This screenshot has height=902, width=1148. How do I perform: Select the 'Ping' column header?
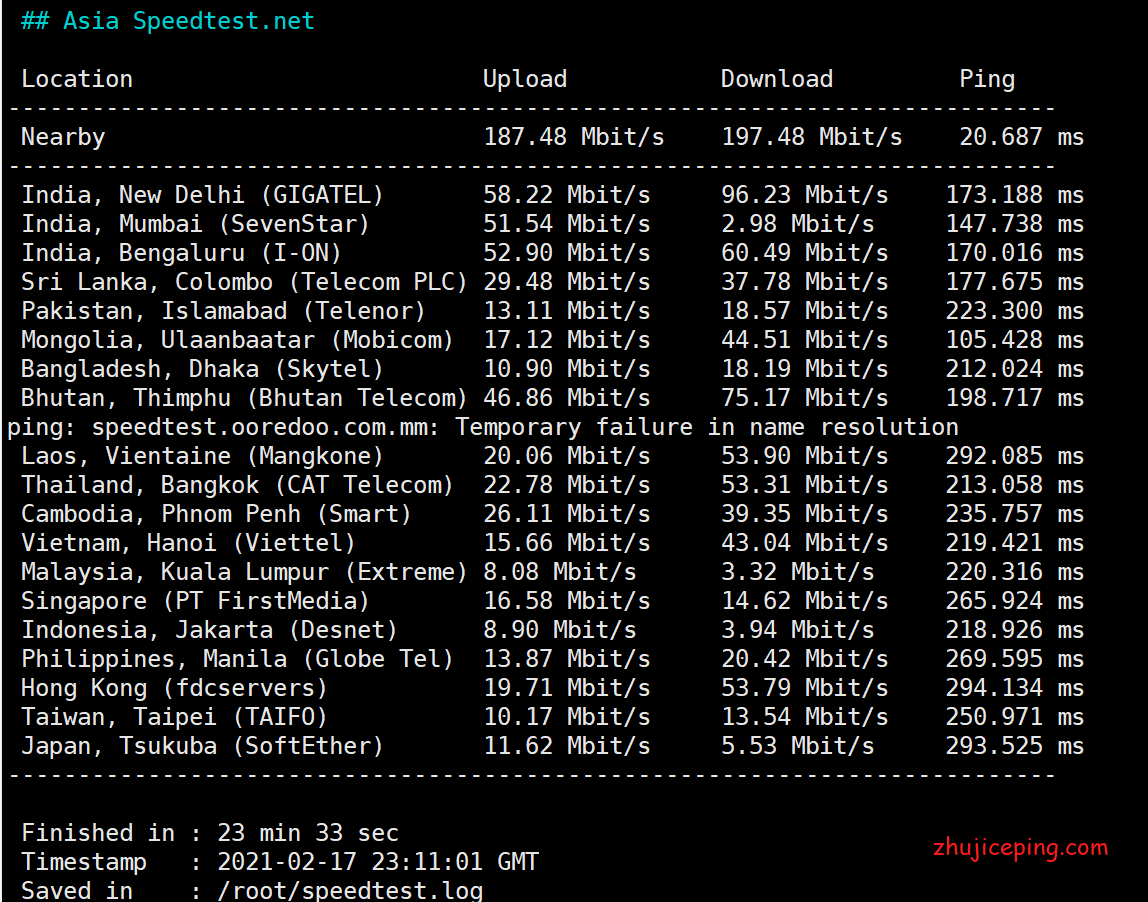pyautogui.click(x=987, y=79)
